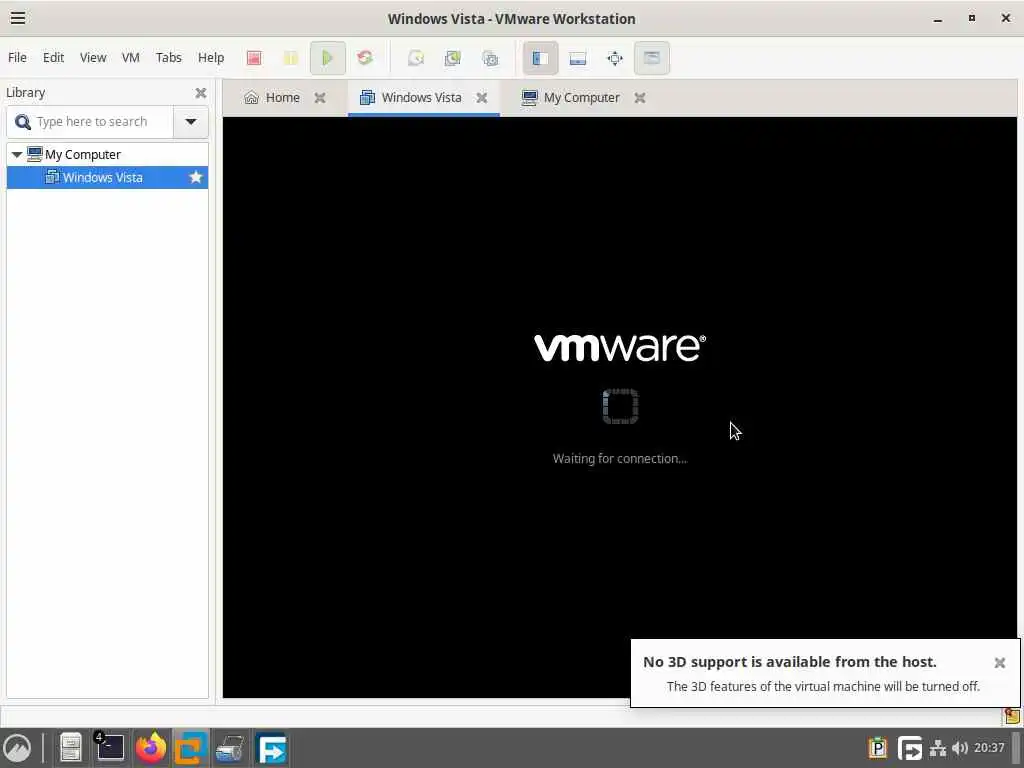Click the VMware Workstation taskbar icon
The image size is (1024, 768).
point(191,748)
